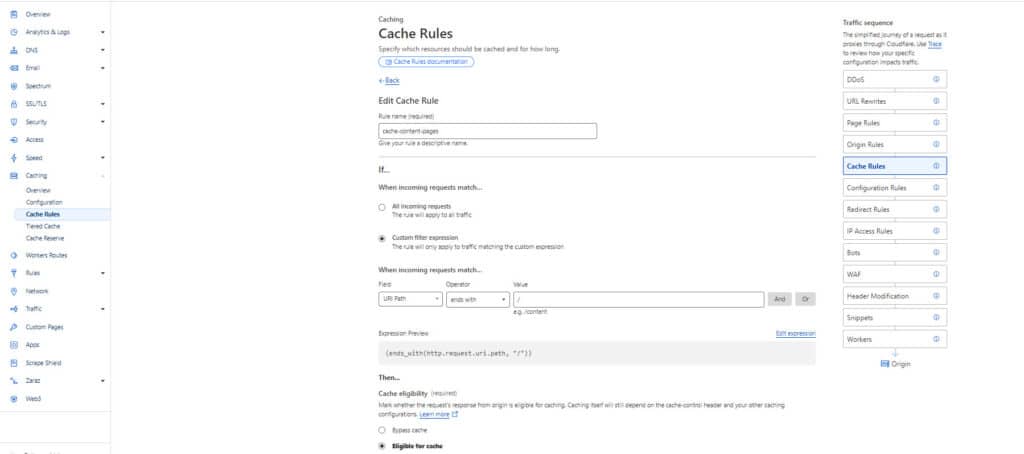
Task: Expand the DNS submenu arrow
Action: [103, 50]
